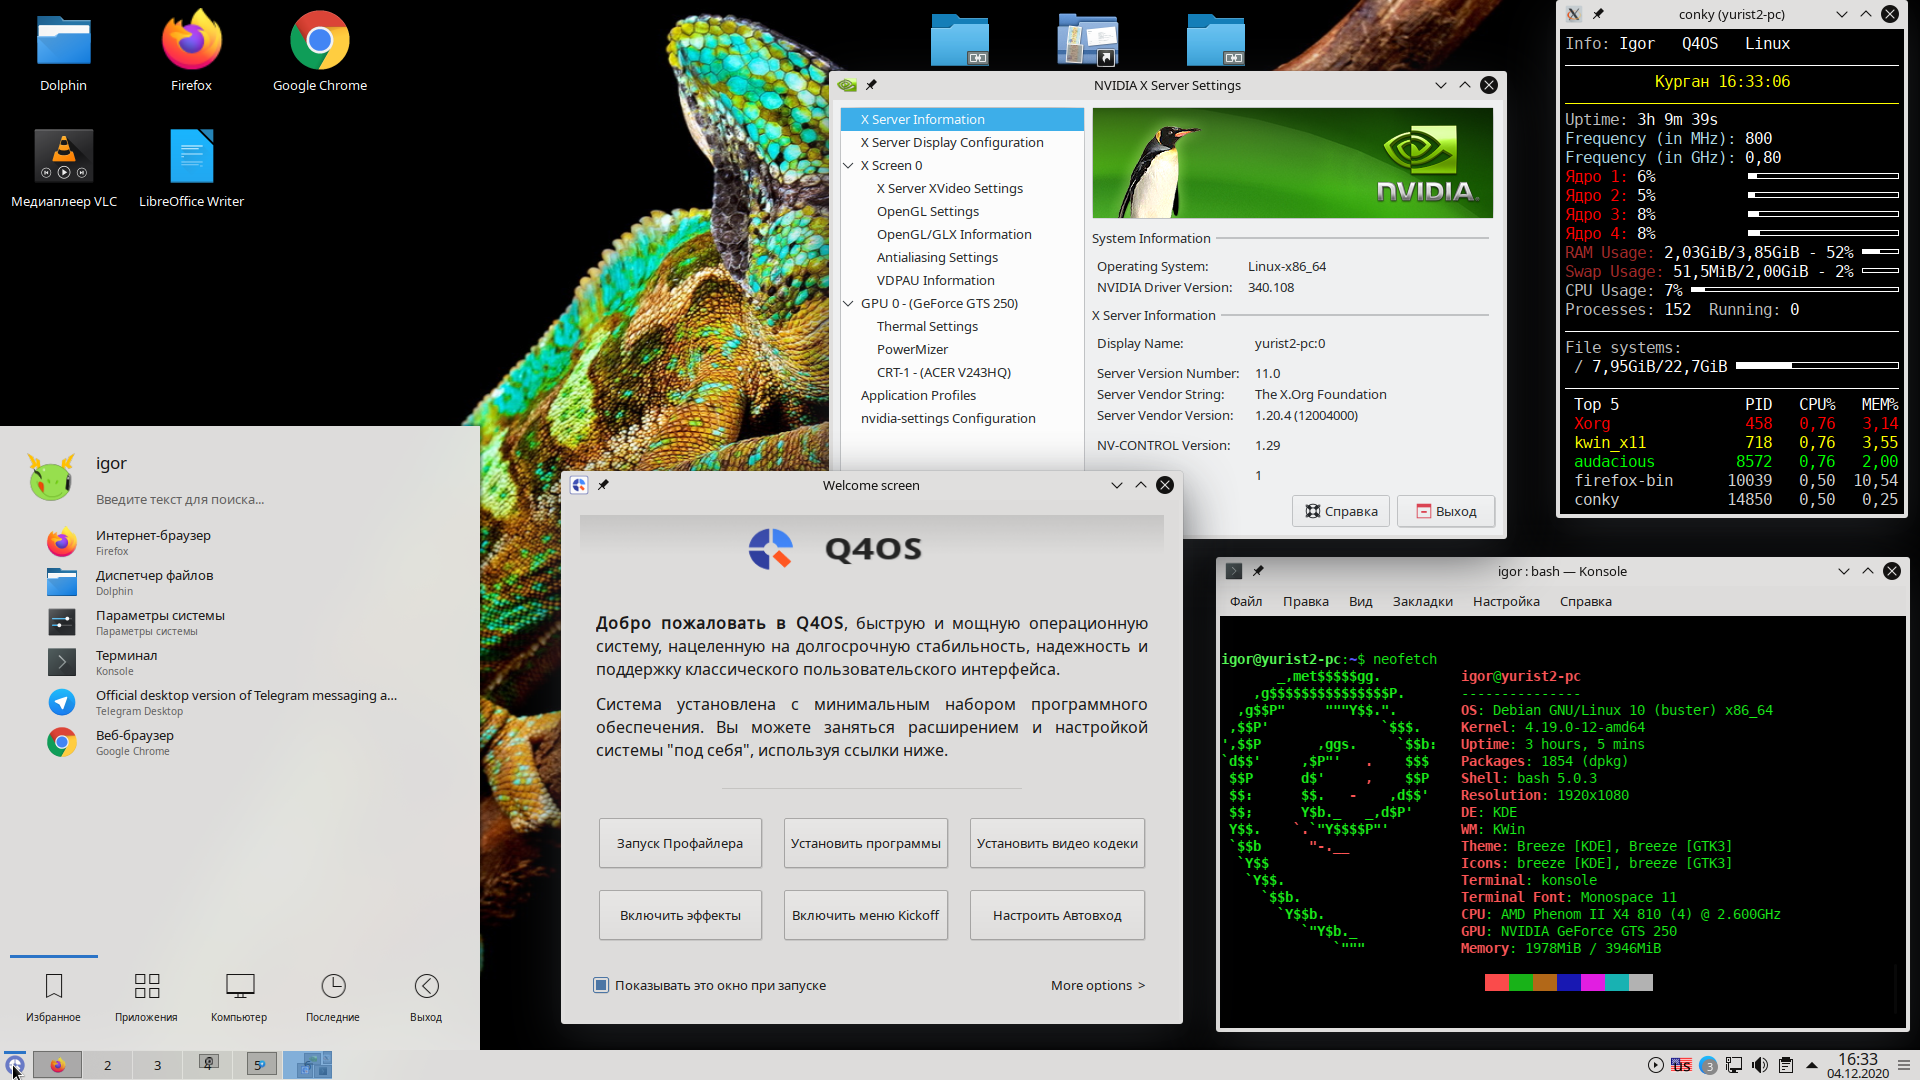Select Избранное tab in start menu
Image resolution: width=1920 pixels, height=1080 pixels.
point(53,998)
